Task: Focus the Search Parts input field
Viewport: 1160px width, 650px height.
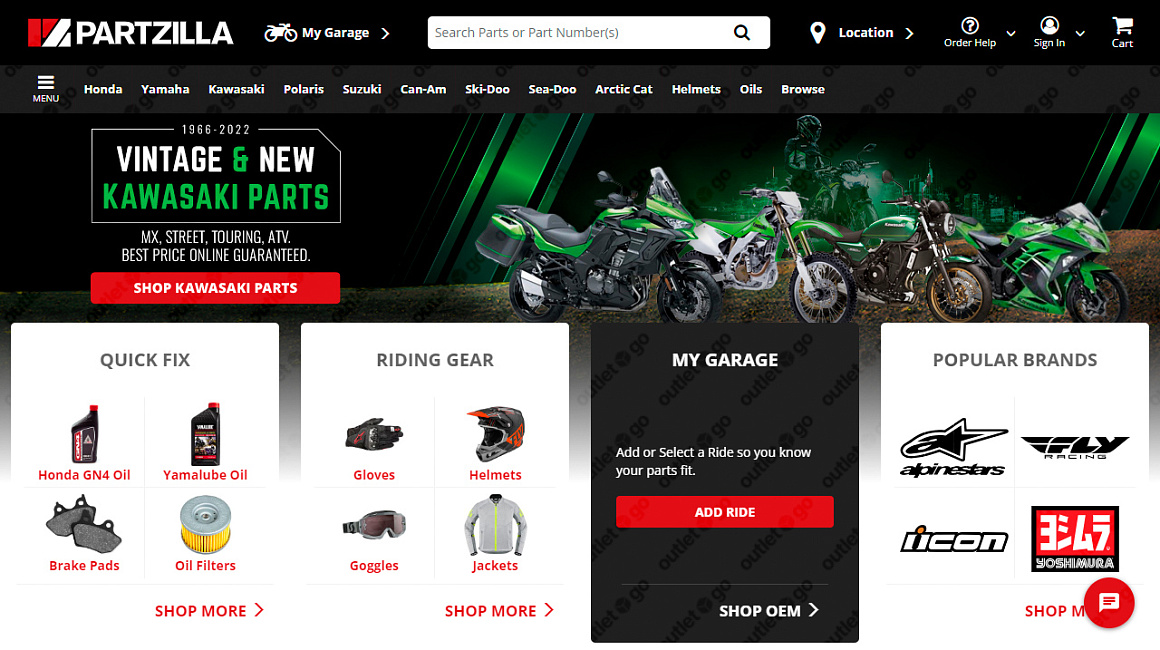Action: pos(579,33)
